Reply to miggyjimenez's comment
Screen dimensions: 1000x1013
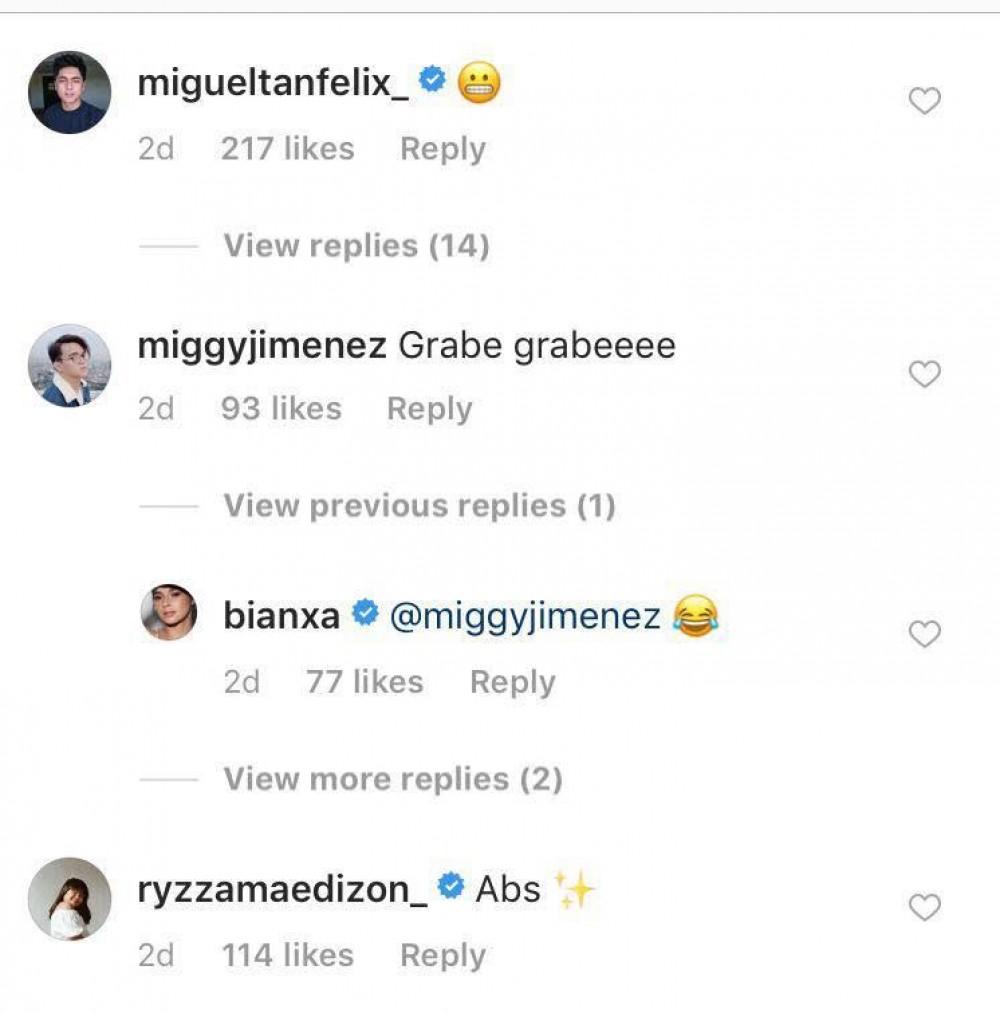point(429,409)
